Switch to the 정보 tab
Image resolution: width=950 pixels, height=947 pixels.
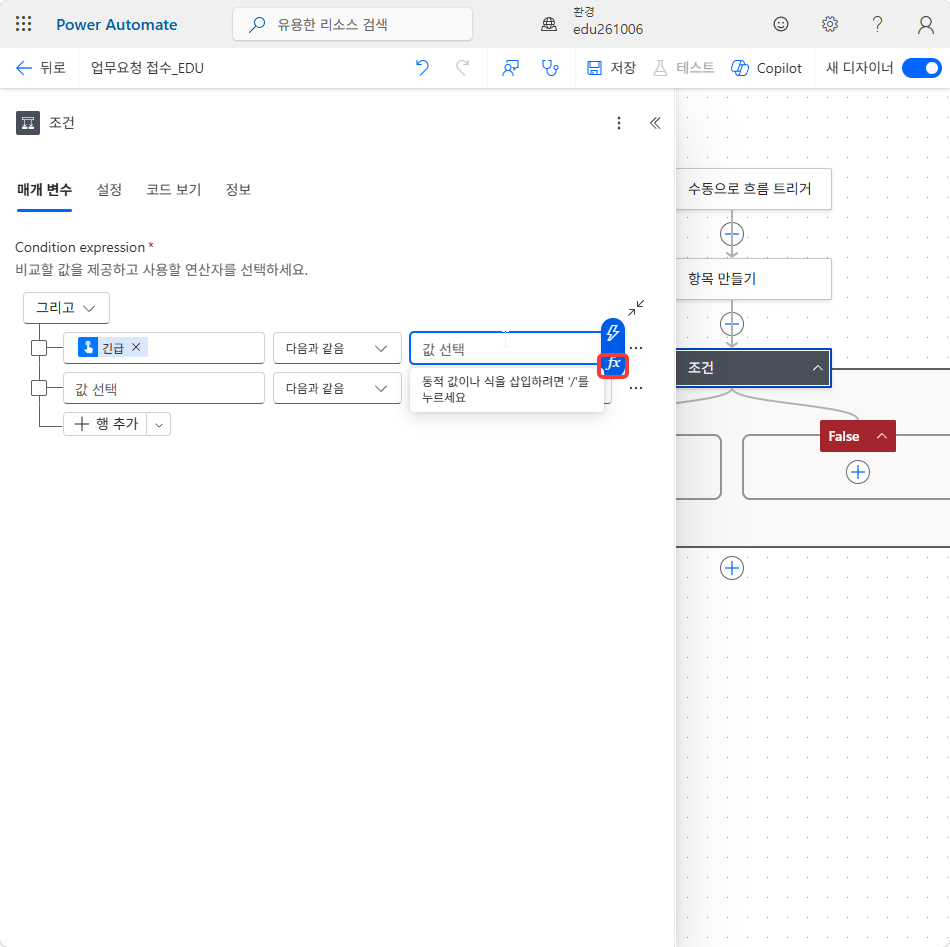click(238, 190)
